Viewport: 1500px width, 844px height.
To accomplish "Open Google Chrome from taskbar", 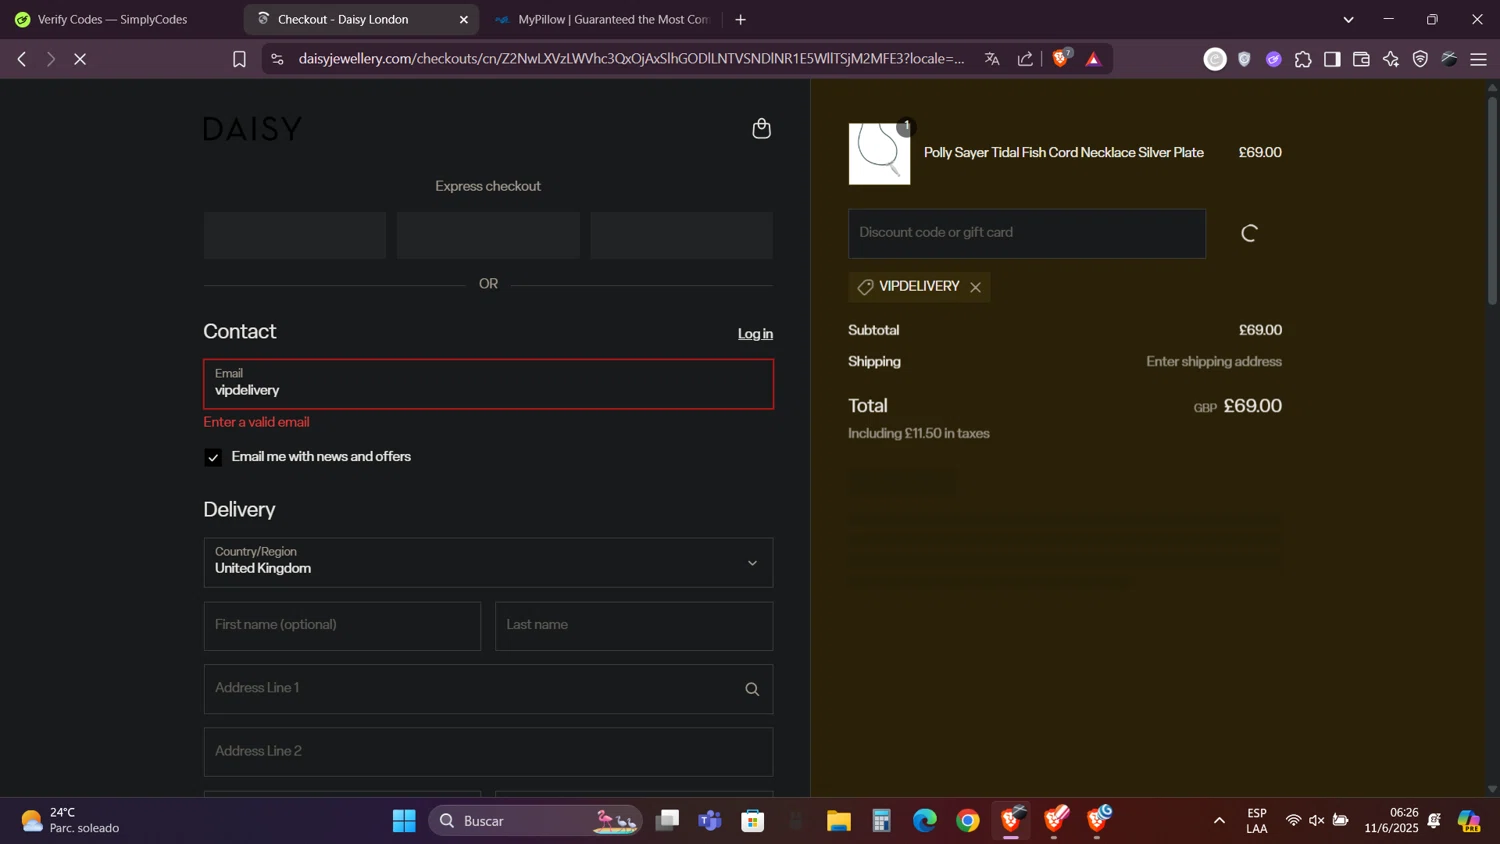I will pyautogui.click(x=968, y=821).
